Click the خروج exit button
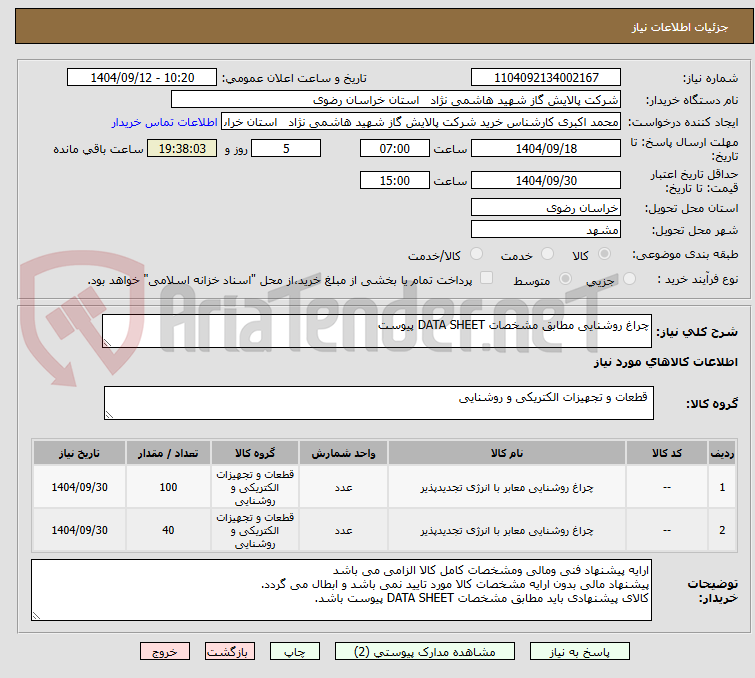The image size is (755, 678). click(x=165, y=652)
